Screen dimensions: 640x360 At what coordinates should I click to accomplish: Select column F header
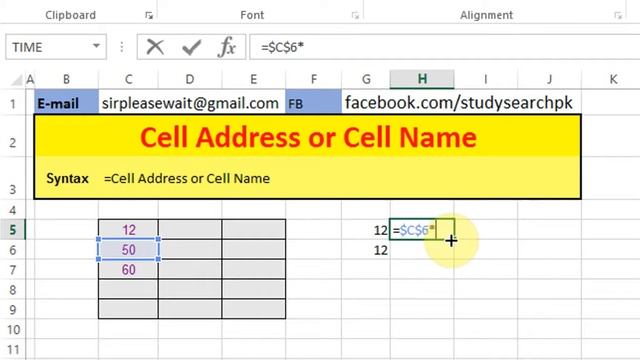click(x=313, y=79)
